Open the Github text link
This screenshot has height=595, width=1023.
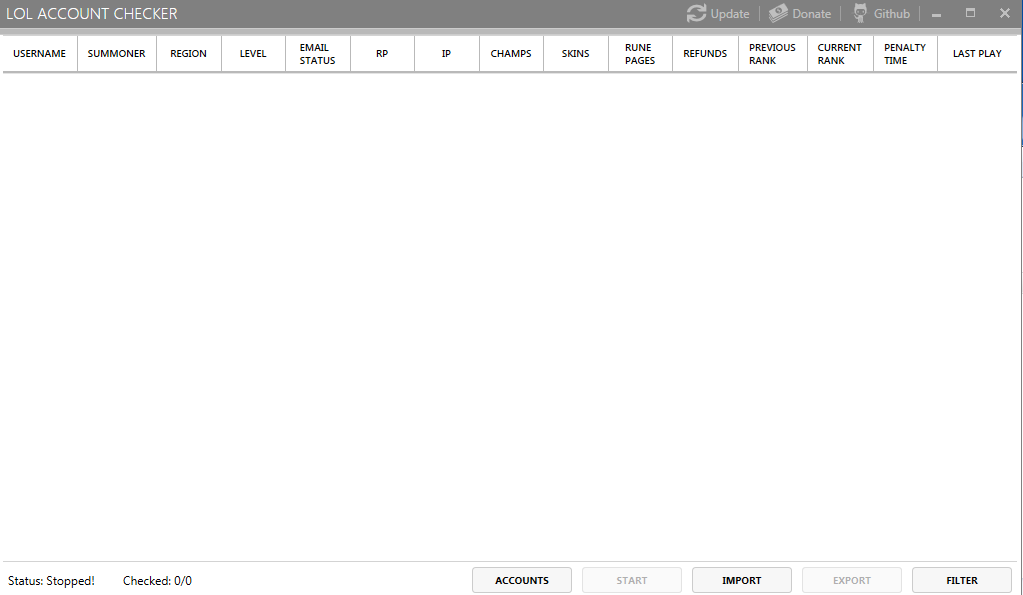(891, 14)
